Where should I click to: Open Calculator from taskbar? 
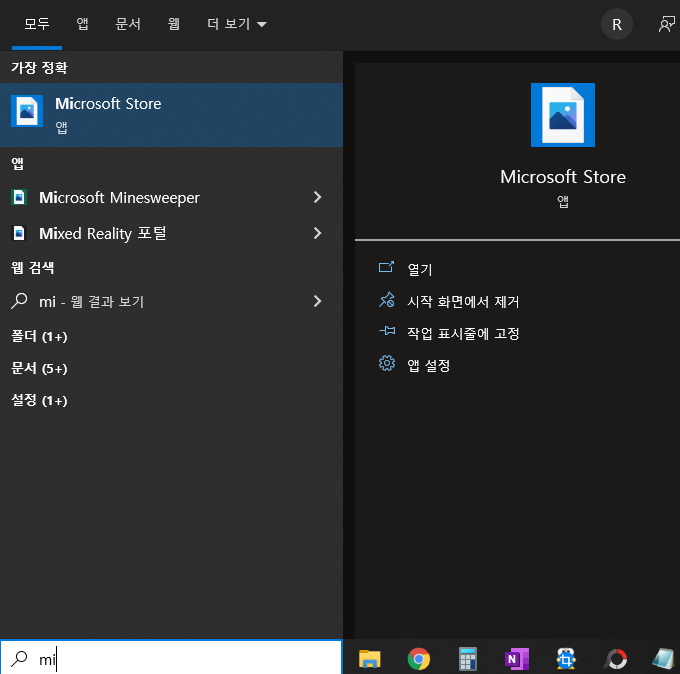[x=468, y=659]
